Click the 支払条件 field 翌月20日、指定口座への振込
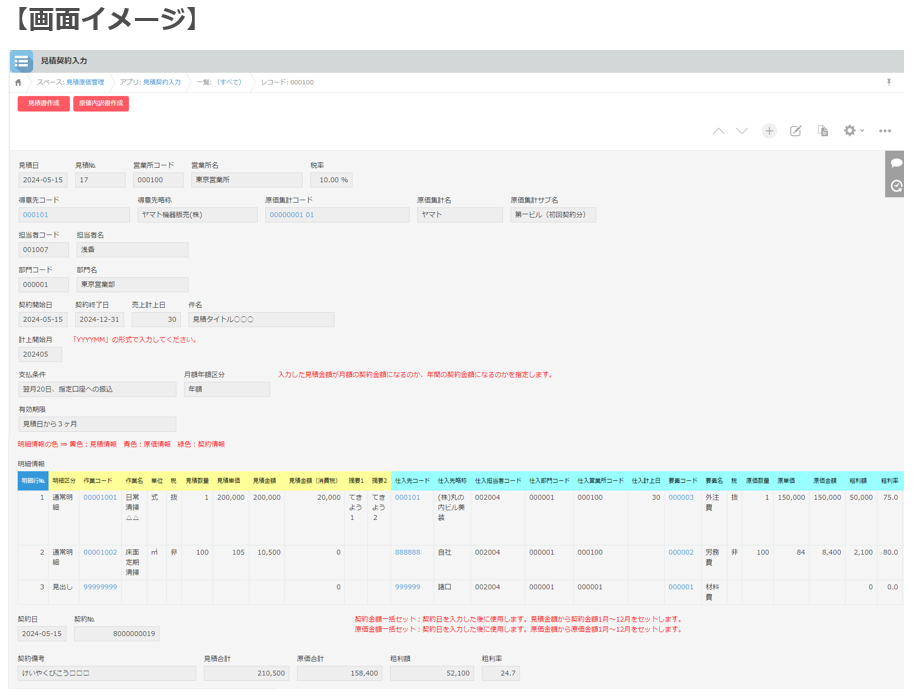This screenshot has height=696, width=914. [97, 389]
